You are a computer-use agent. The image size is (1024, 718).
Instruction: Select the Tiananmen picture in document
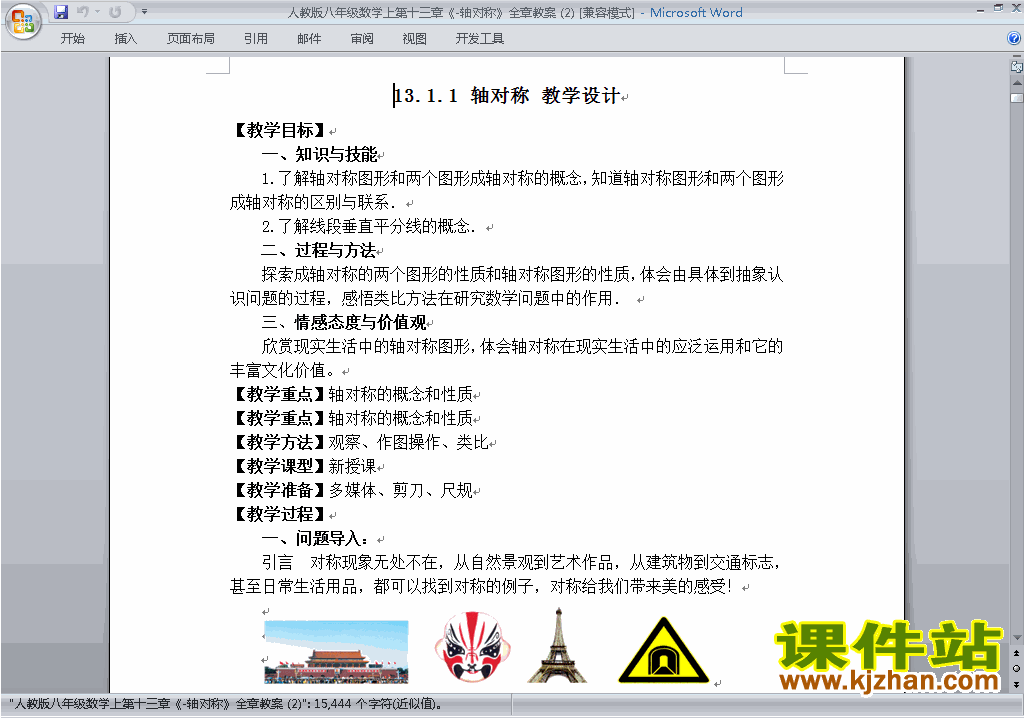[336, 652]
